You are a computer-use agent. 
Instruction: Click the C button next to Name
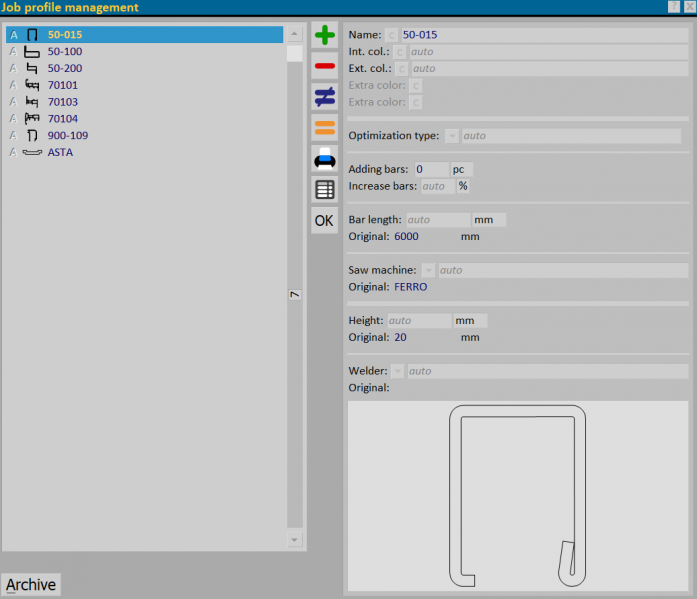[392, 35]
